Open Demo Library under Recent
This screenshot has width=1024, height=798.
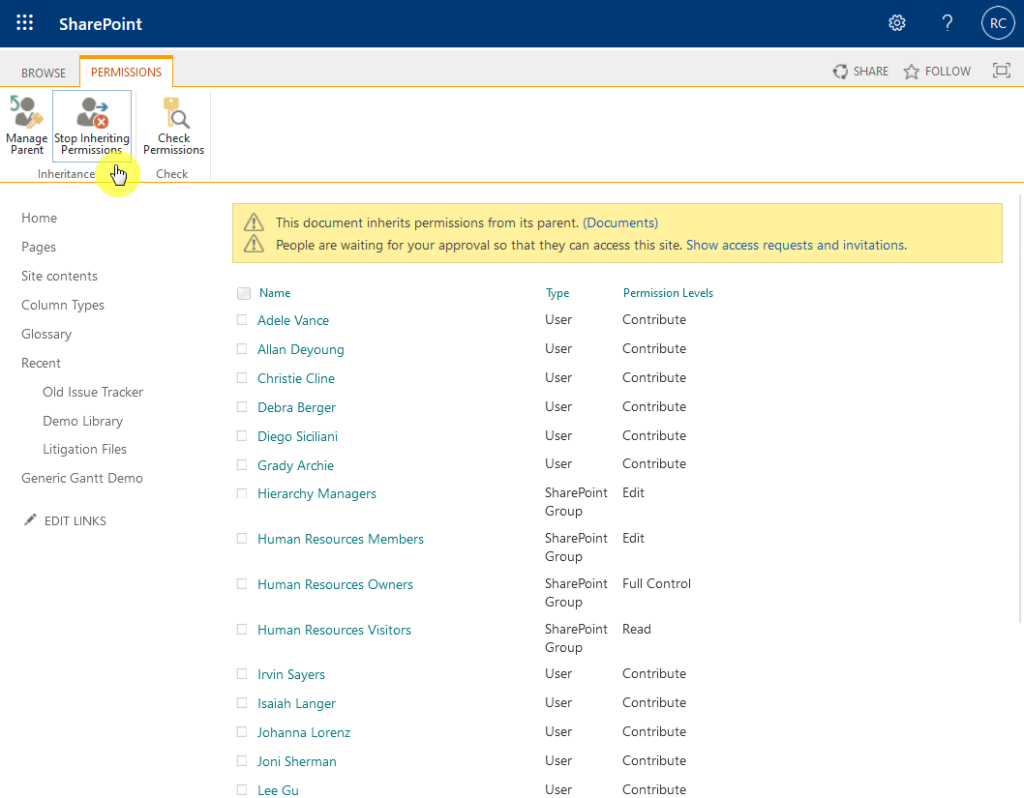pos(83,421)
